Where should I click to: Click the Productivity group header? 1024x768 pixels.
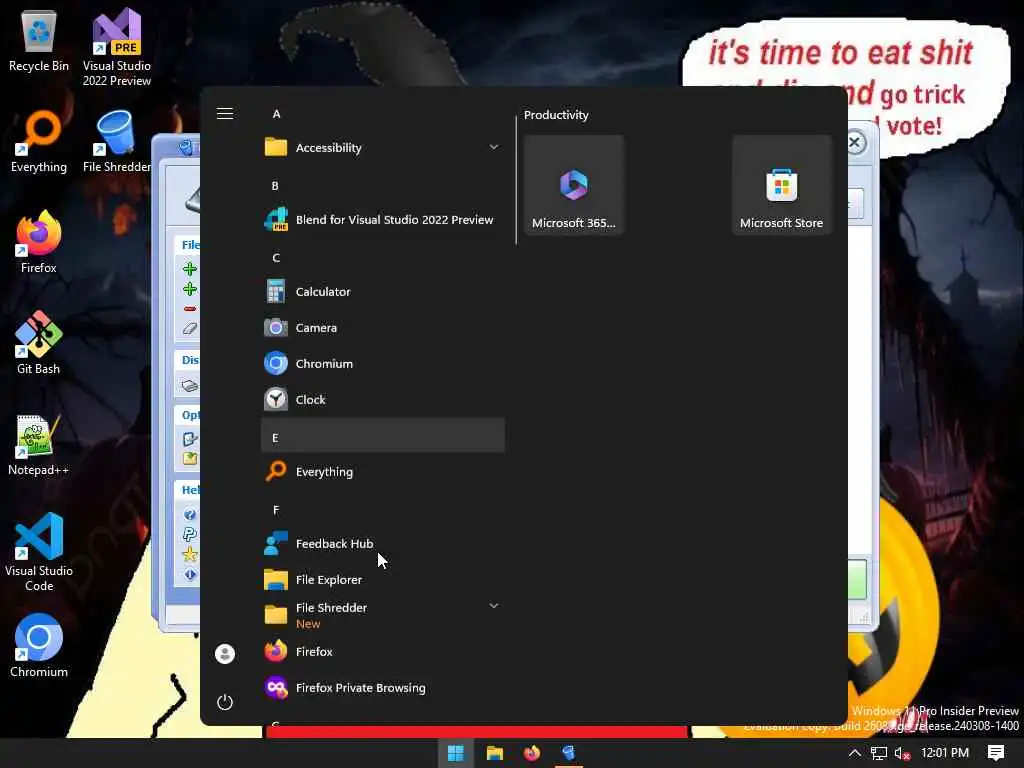tap(556, 115)
